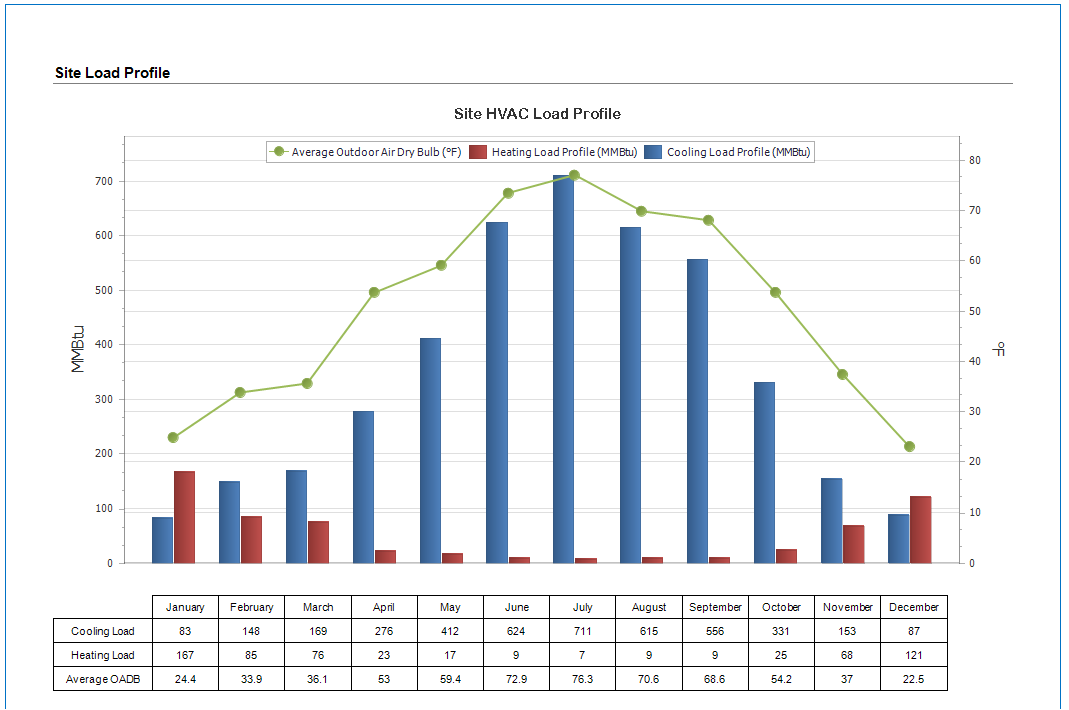
Task: Select the November heating load value 68
Action: click(847, 655)
